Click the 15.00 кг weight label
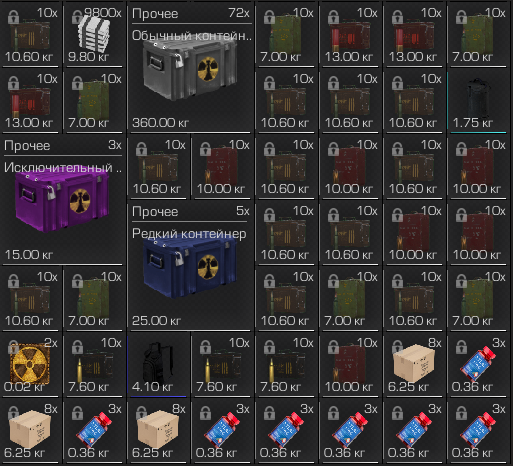The width and height of the screenshot is (513, 466). click(29, 255)
